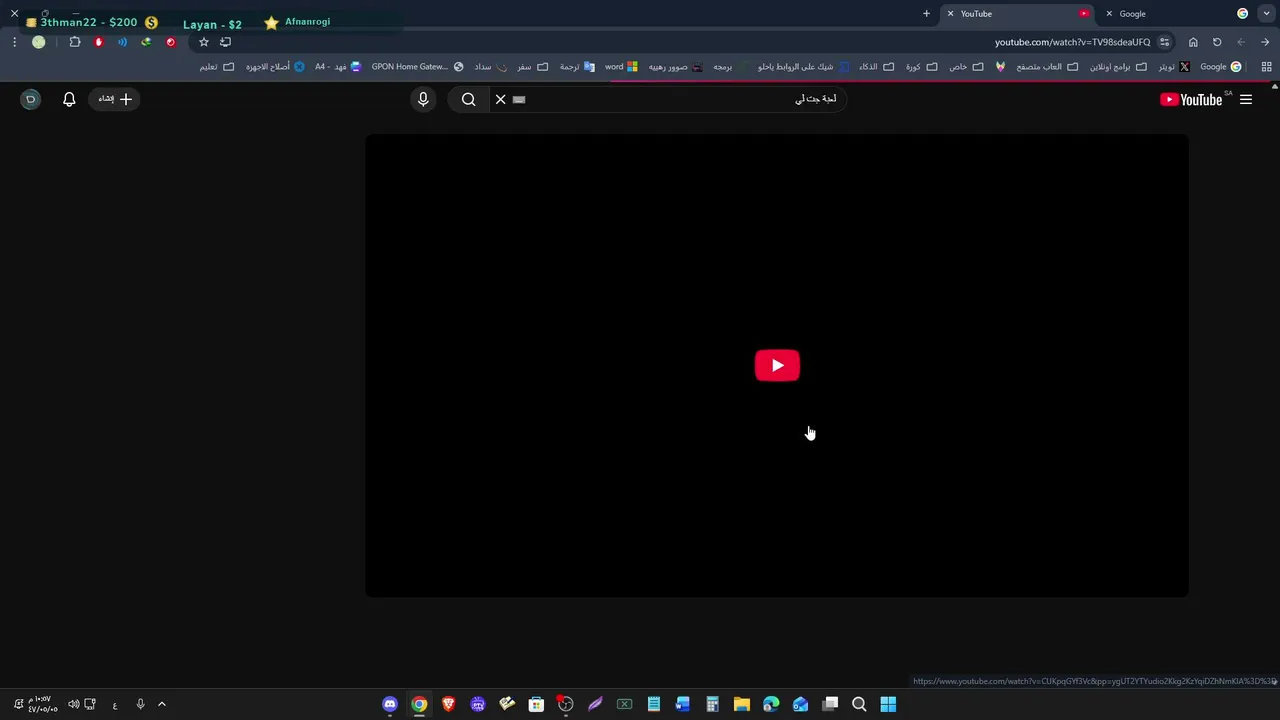The width and height of the screenshot is (1280, 720).
Task: Open the تويتر bookmark
Action: [1174, 67]
